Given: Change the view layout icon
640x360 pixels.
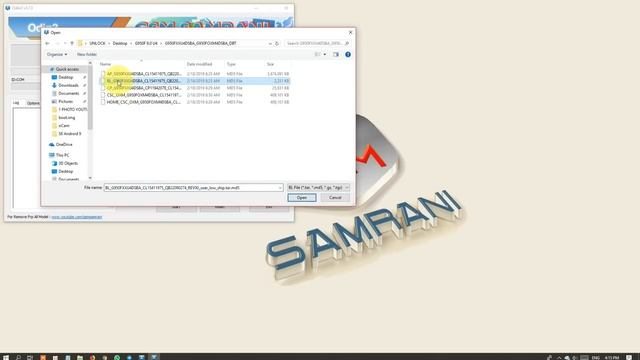Looking at the screenshot, I should pyautogui.click(x=318, y=54).
